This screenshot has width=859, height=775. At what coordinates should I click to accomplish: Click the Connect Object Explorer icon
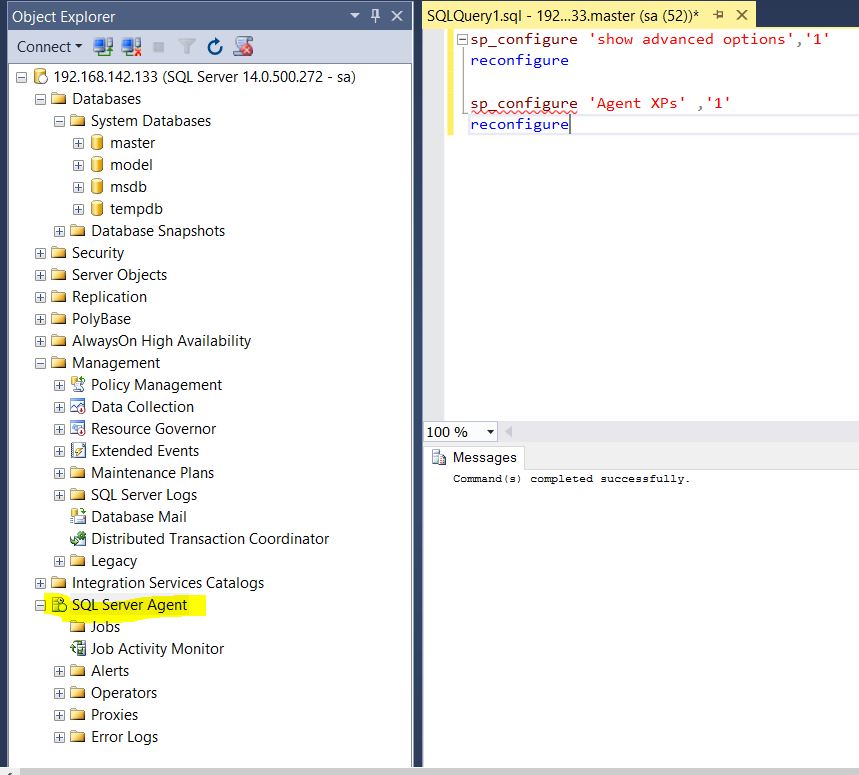102,47
